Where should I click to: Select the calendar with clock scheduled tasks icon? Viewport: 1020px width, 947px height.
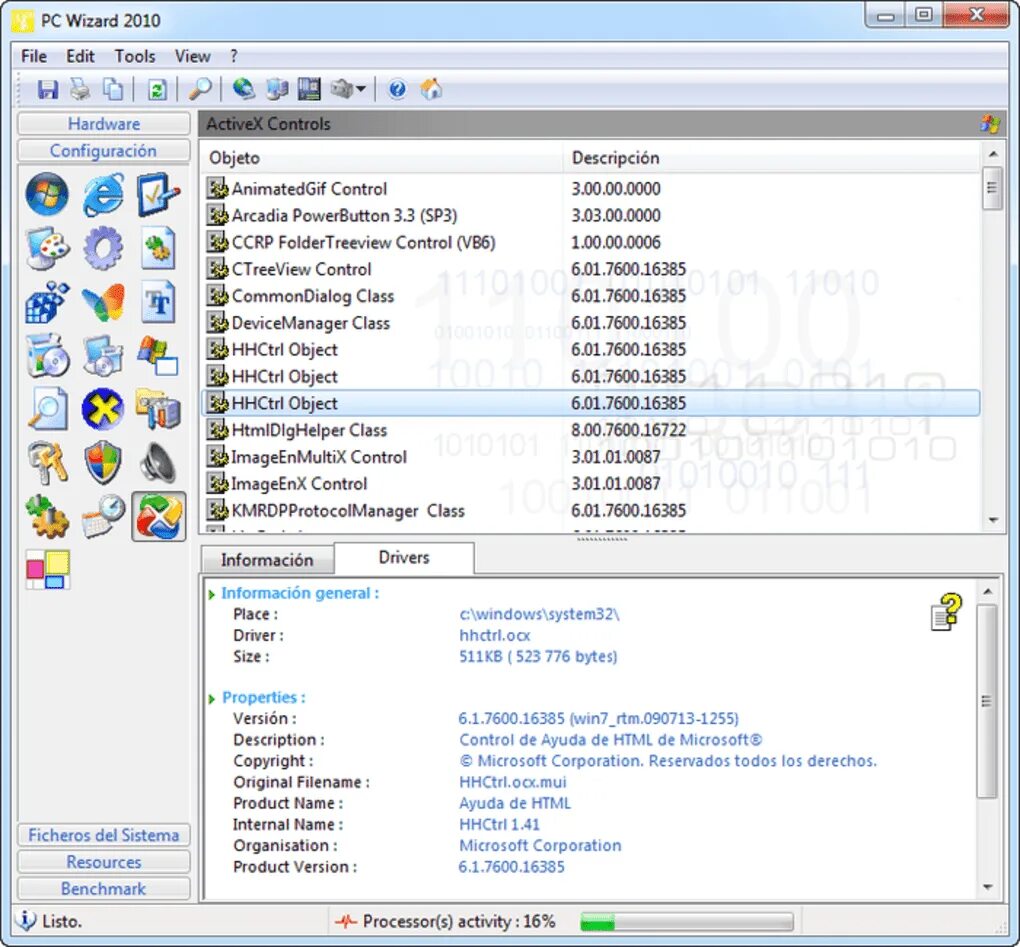tap(103, 516)
